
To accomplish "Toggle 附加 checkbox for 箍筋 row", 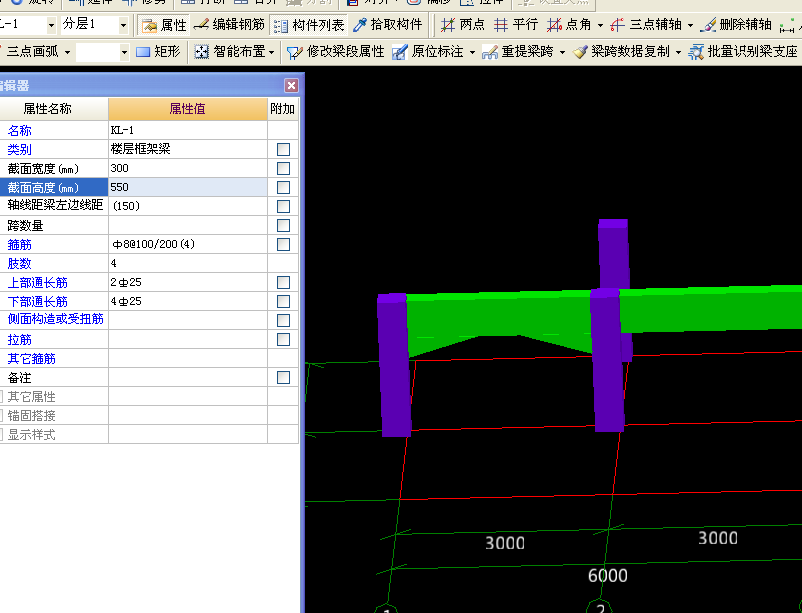I will click(x=283, y=244).
